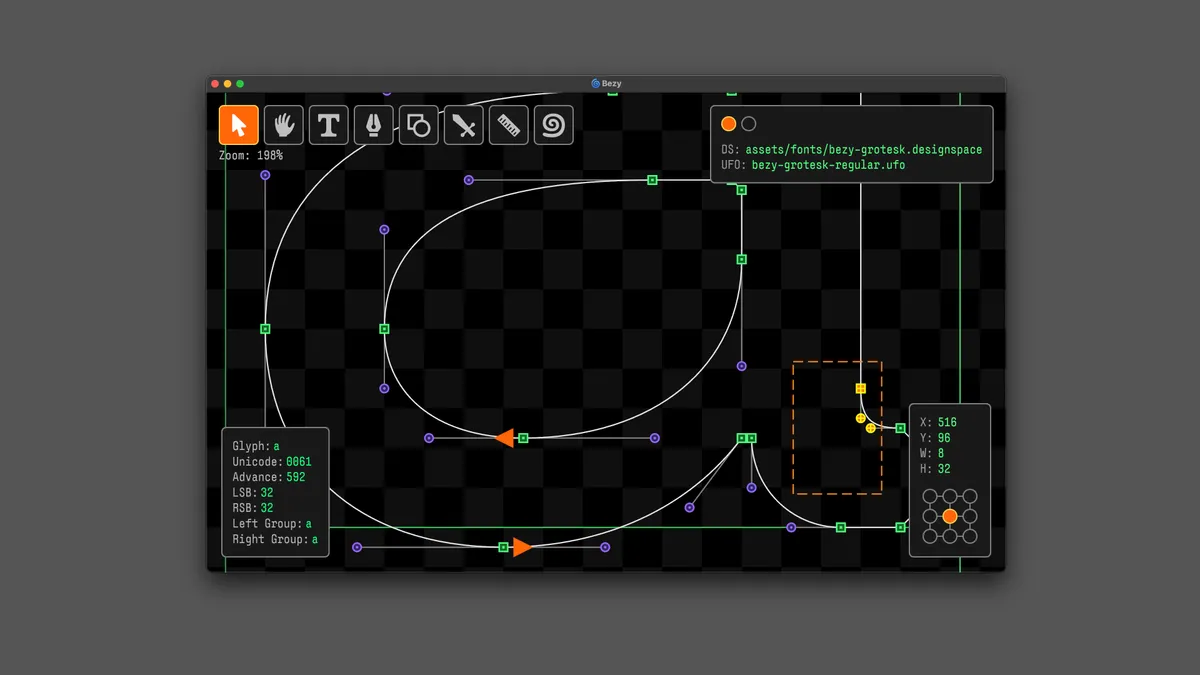The height and width of the screenshot is (675, 1200).
Task: Click the LSB value 32
Action: 267,493
